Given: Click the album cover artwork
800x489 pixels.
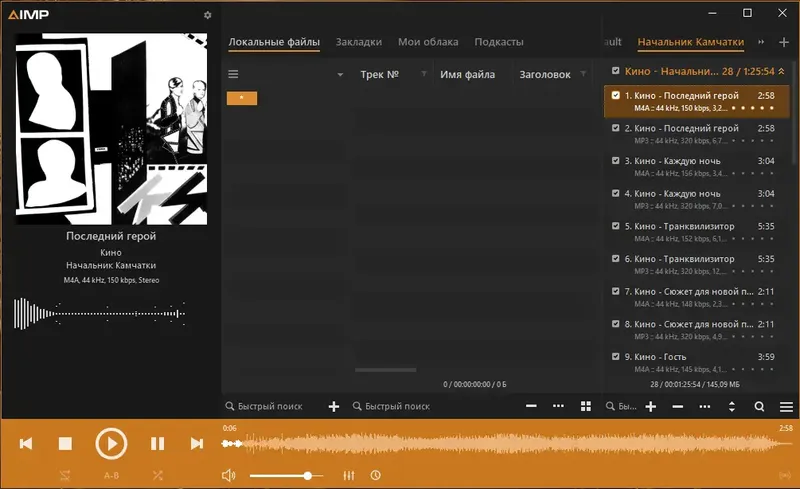Looking at the screenshot, I should pyautogui.click(x=111, y=129).
